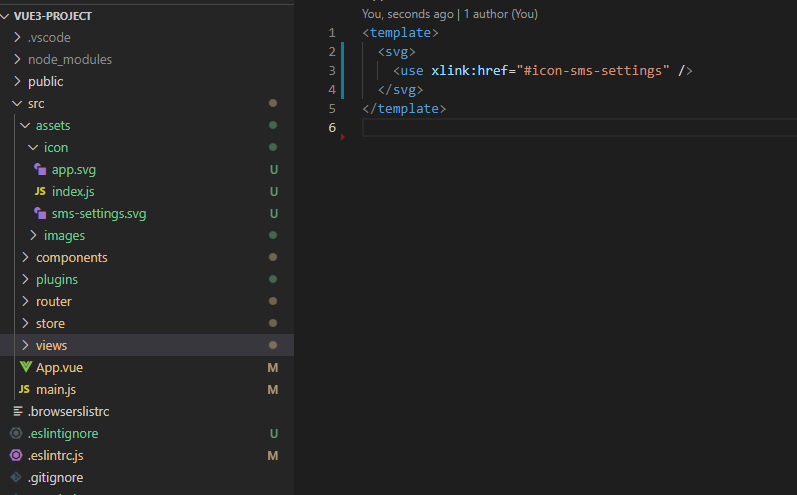
Task: Click the M git status of App.vue
Action: coord(273,367)
